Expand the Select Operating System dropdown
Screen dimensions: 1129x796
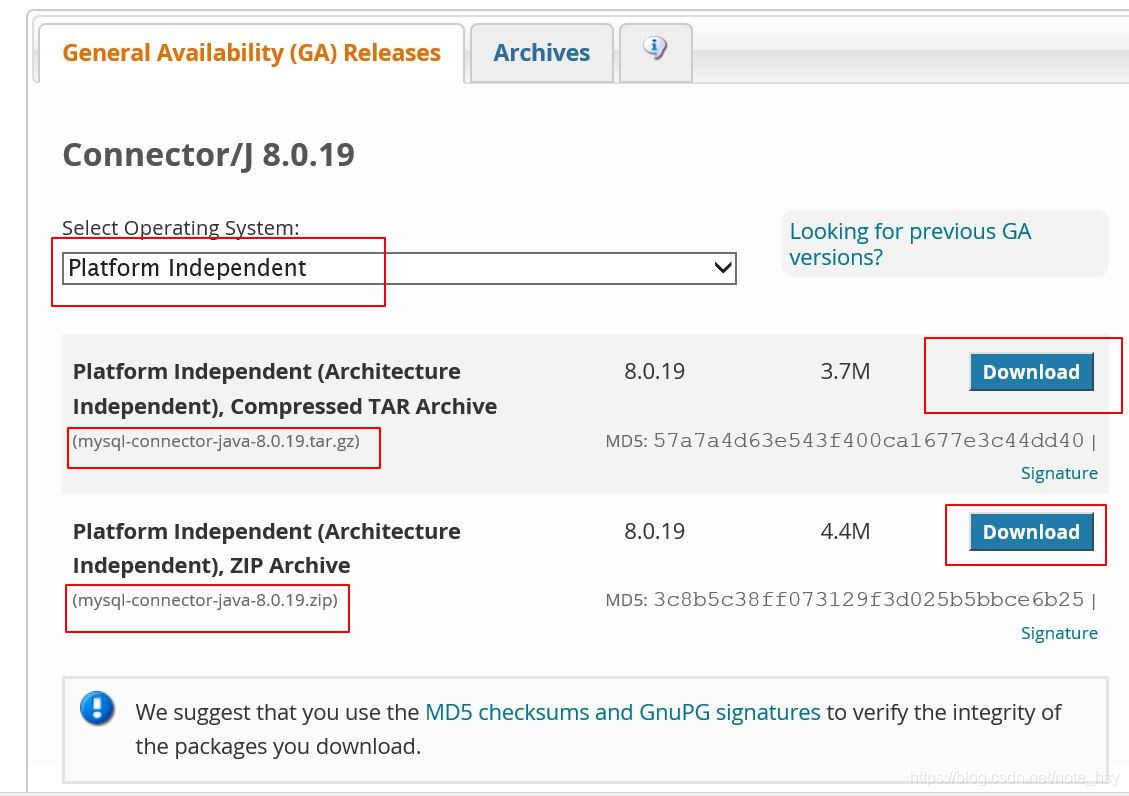coord(399,268)
